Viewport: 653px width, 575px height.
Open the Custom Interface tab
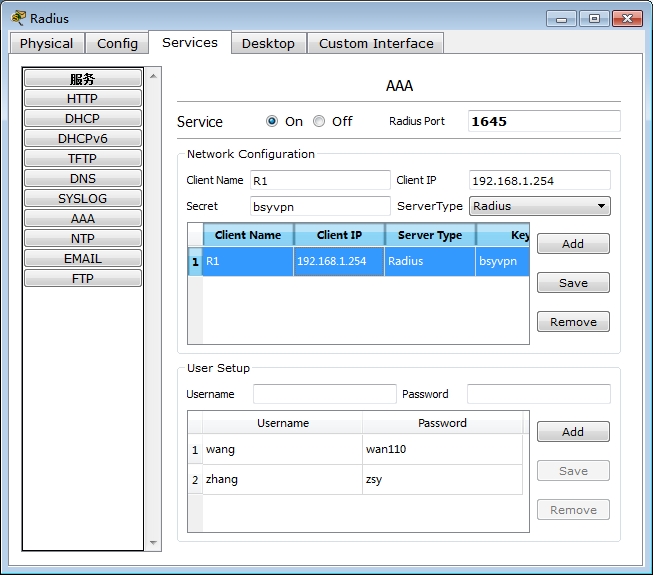click(376, 44)
